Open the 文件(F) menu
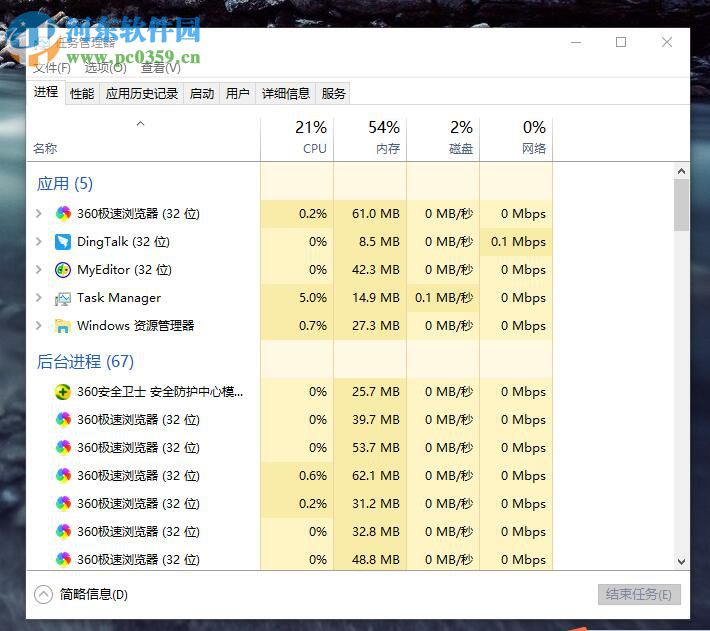Image resolution: width=710 pixels, height=631 pixels. 52,68
